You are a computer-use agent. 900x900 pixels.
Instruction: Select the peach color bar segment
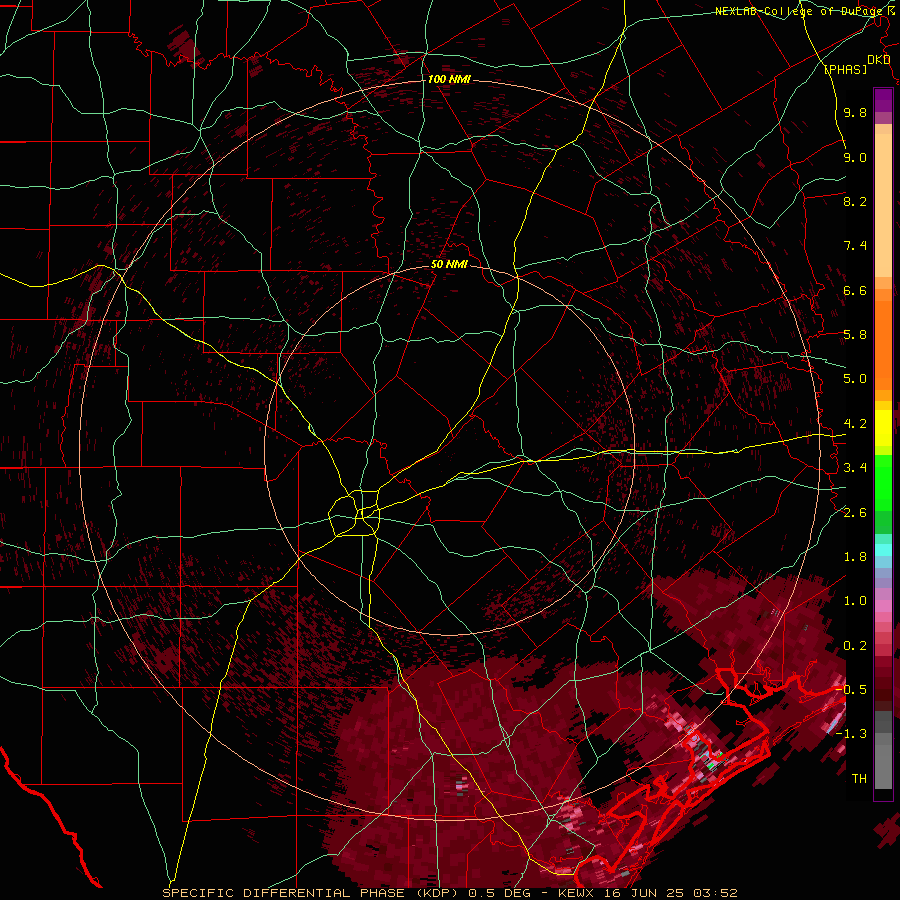click(883, 206)
